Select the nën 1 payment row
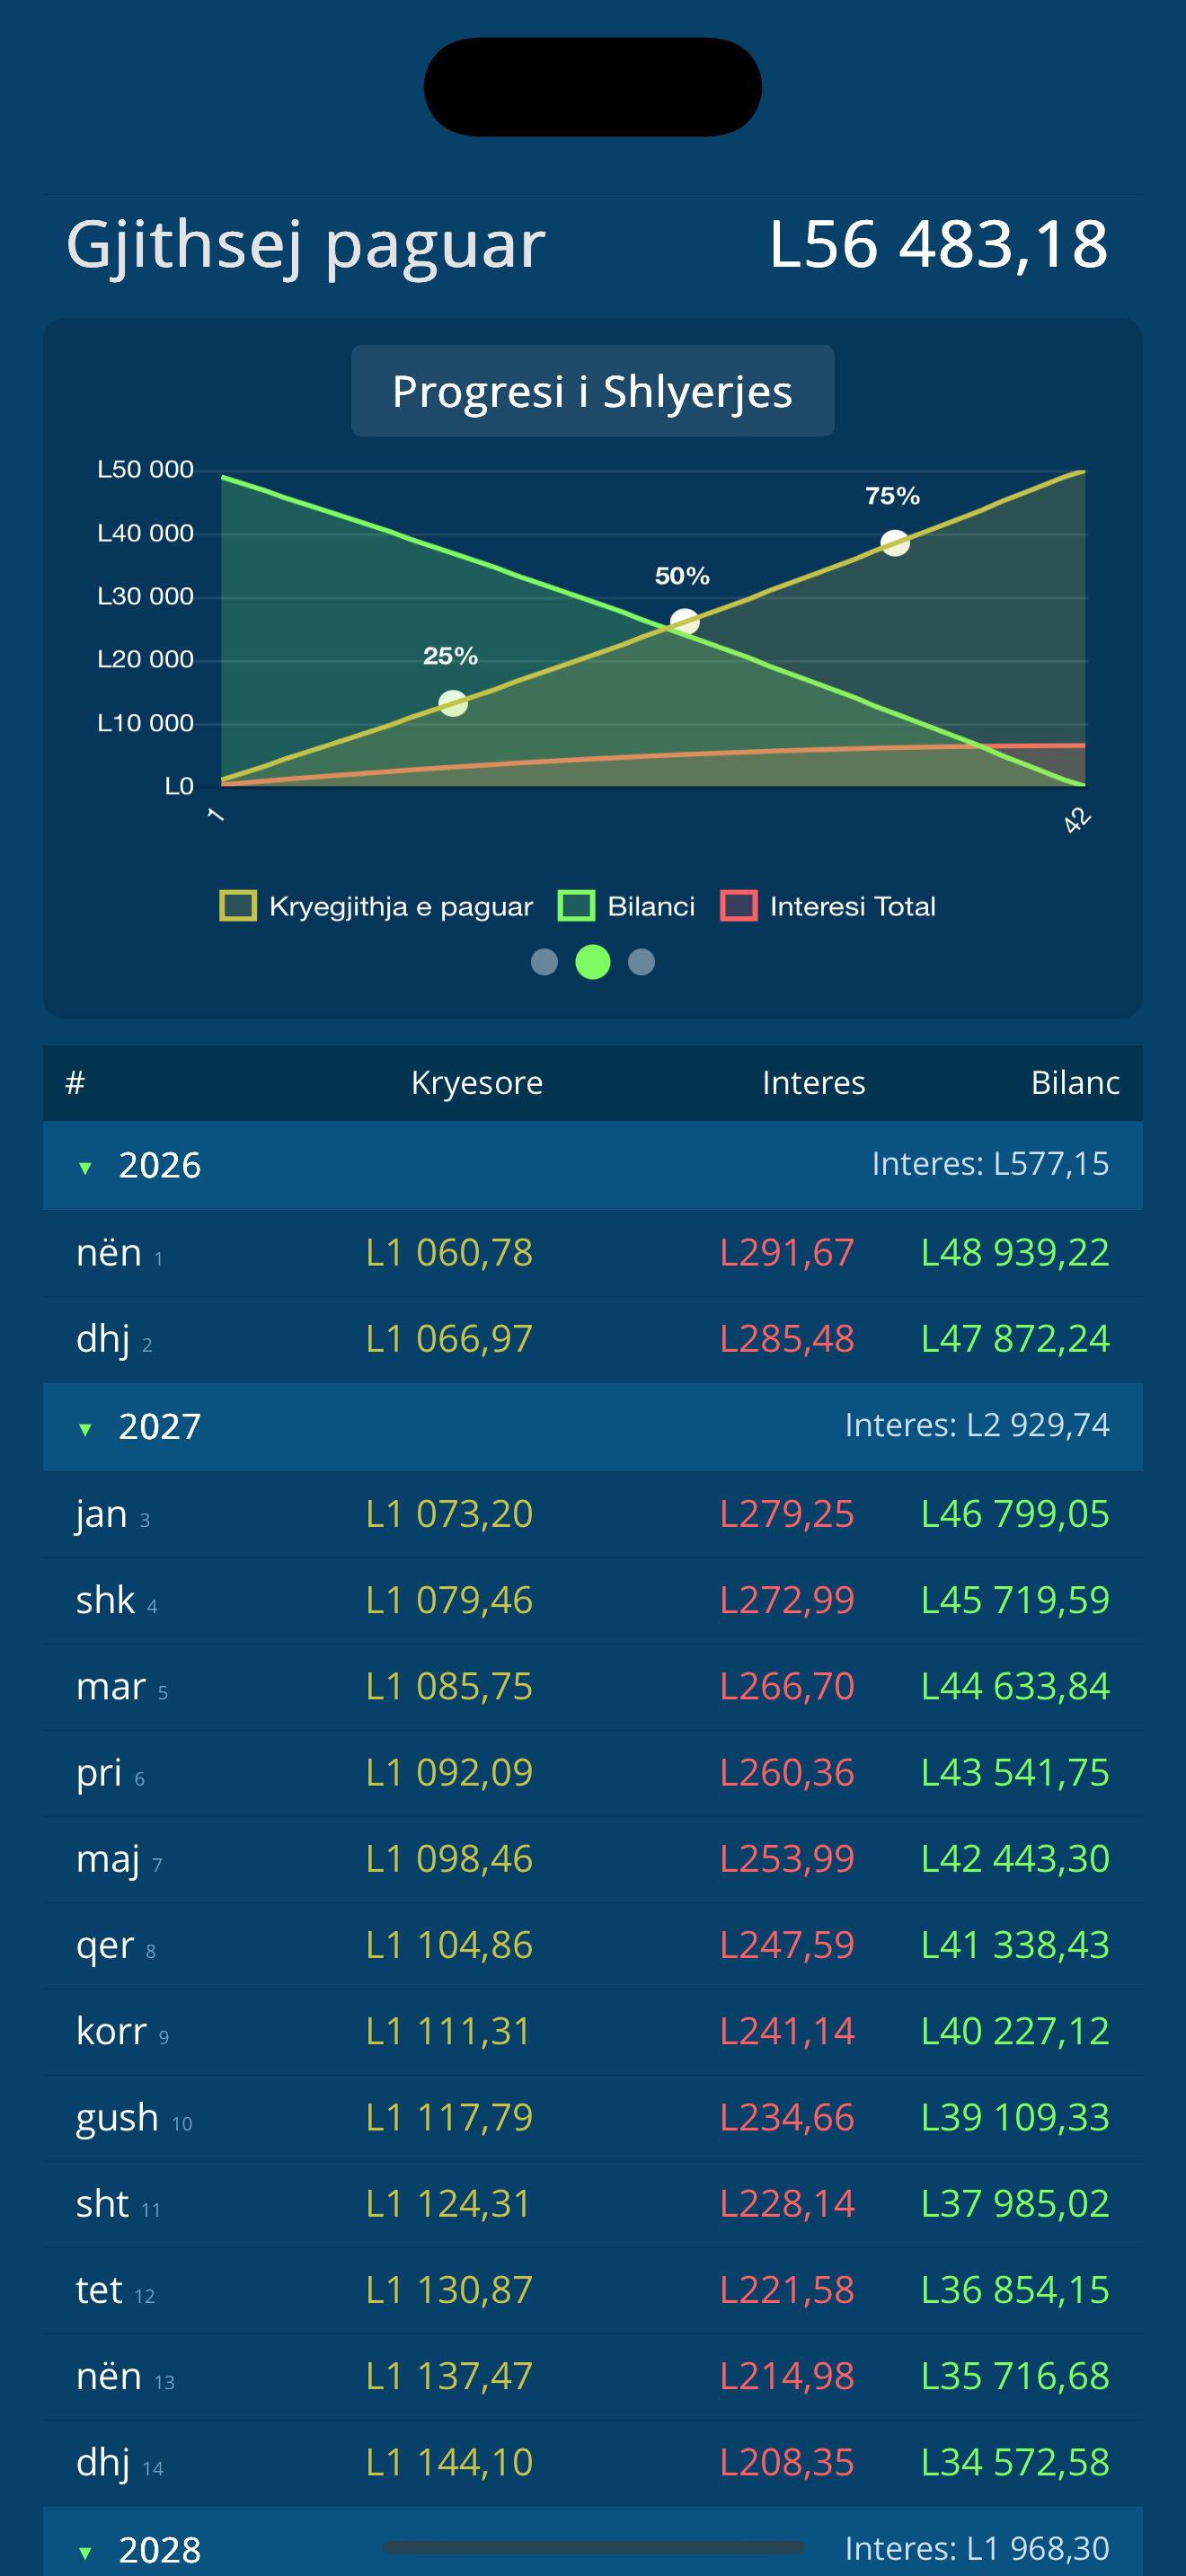This screenshot has height=2576, width=1186. tap(592, 1253)
